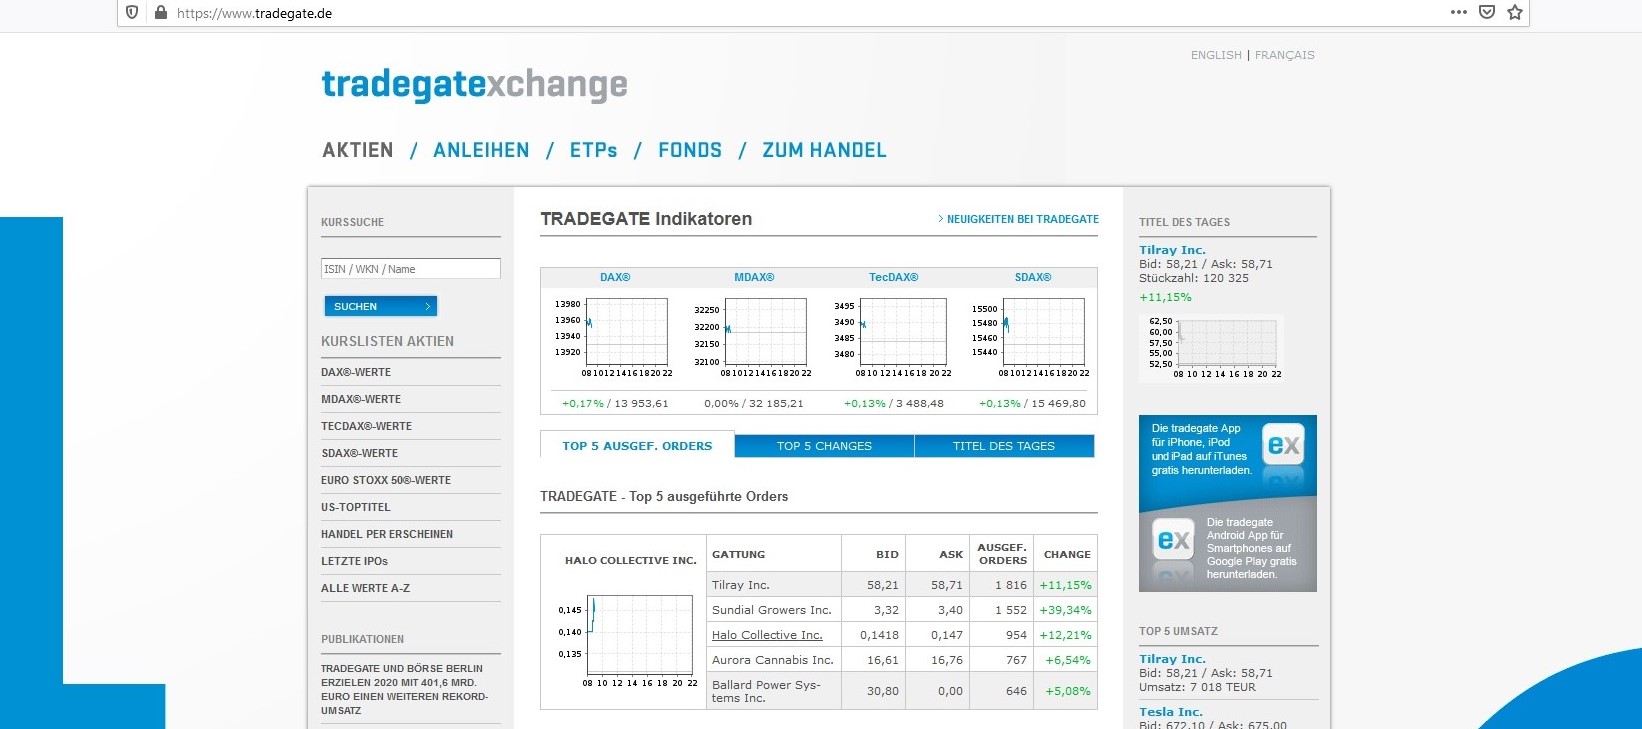Click the SDAX® chart title link
This screenshot has width=1642, height=729.
[1033, 277]
